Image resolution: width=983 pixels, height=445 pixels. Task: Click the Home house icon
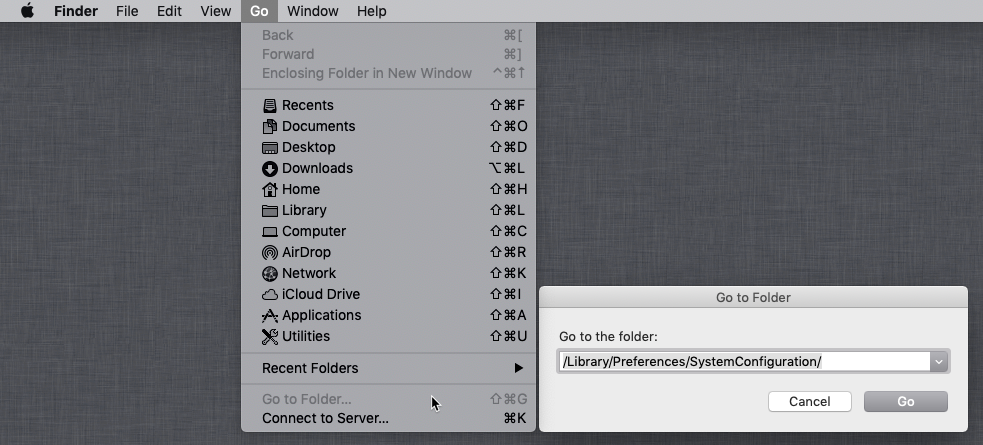270,189
